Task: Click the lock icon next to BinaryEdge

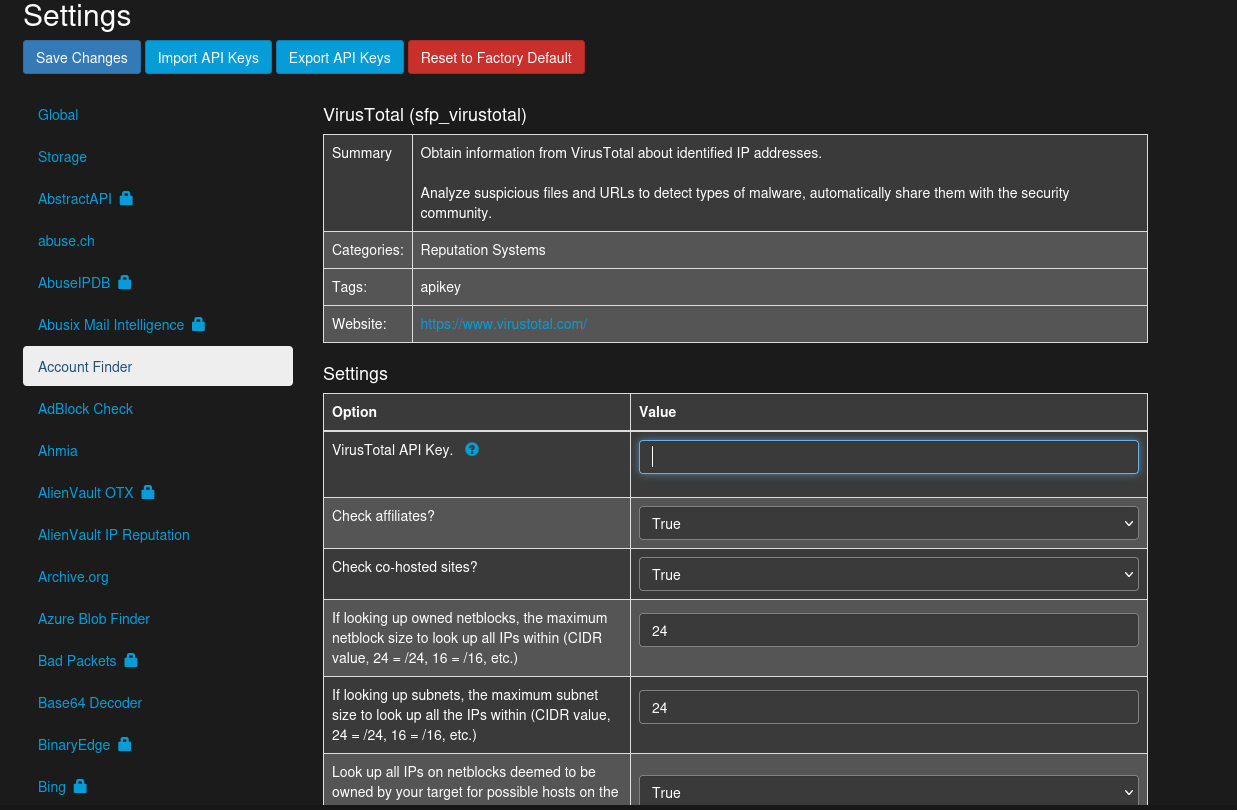Action: (125, 744)
